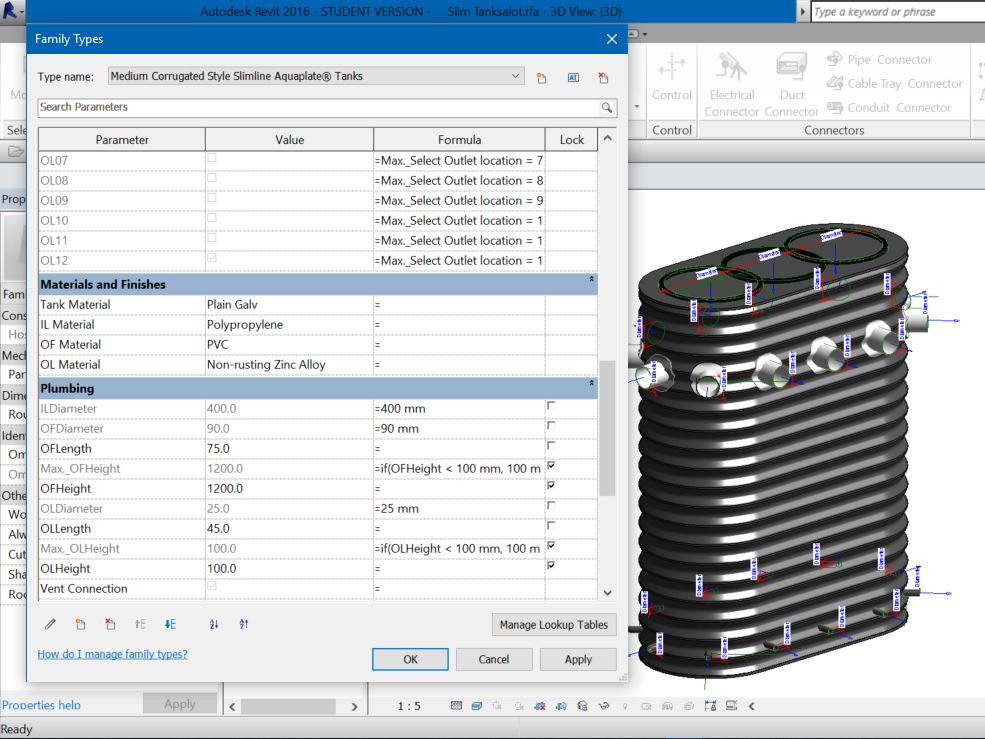Sort parameters in descending order
Image resolution: width=985 pixels, height=739 pixels.
pos(244,624)
